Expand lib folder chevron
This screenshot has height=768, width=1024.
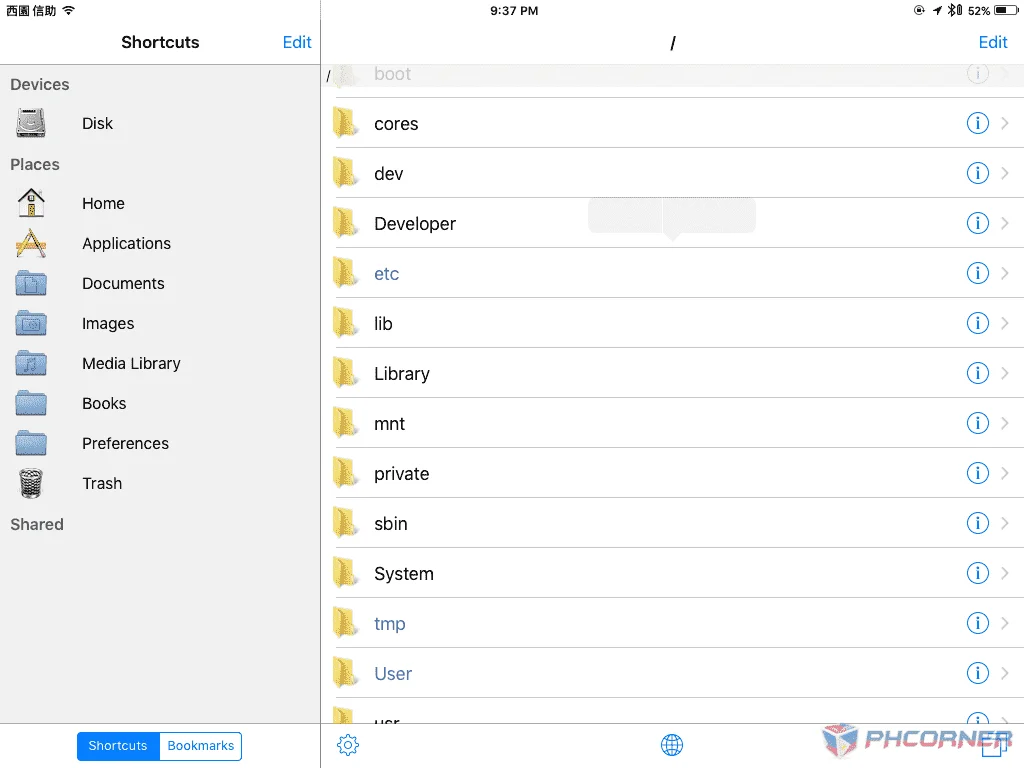point(1004,323)
